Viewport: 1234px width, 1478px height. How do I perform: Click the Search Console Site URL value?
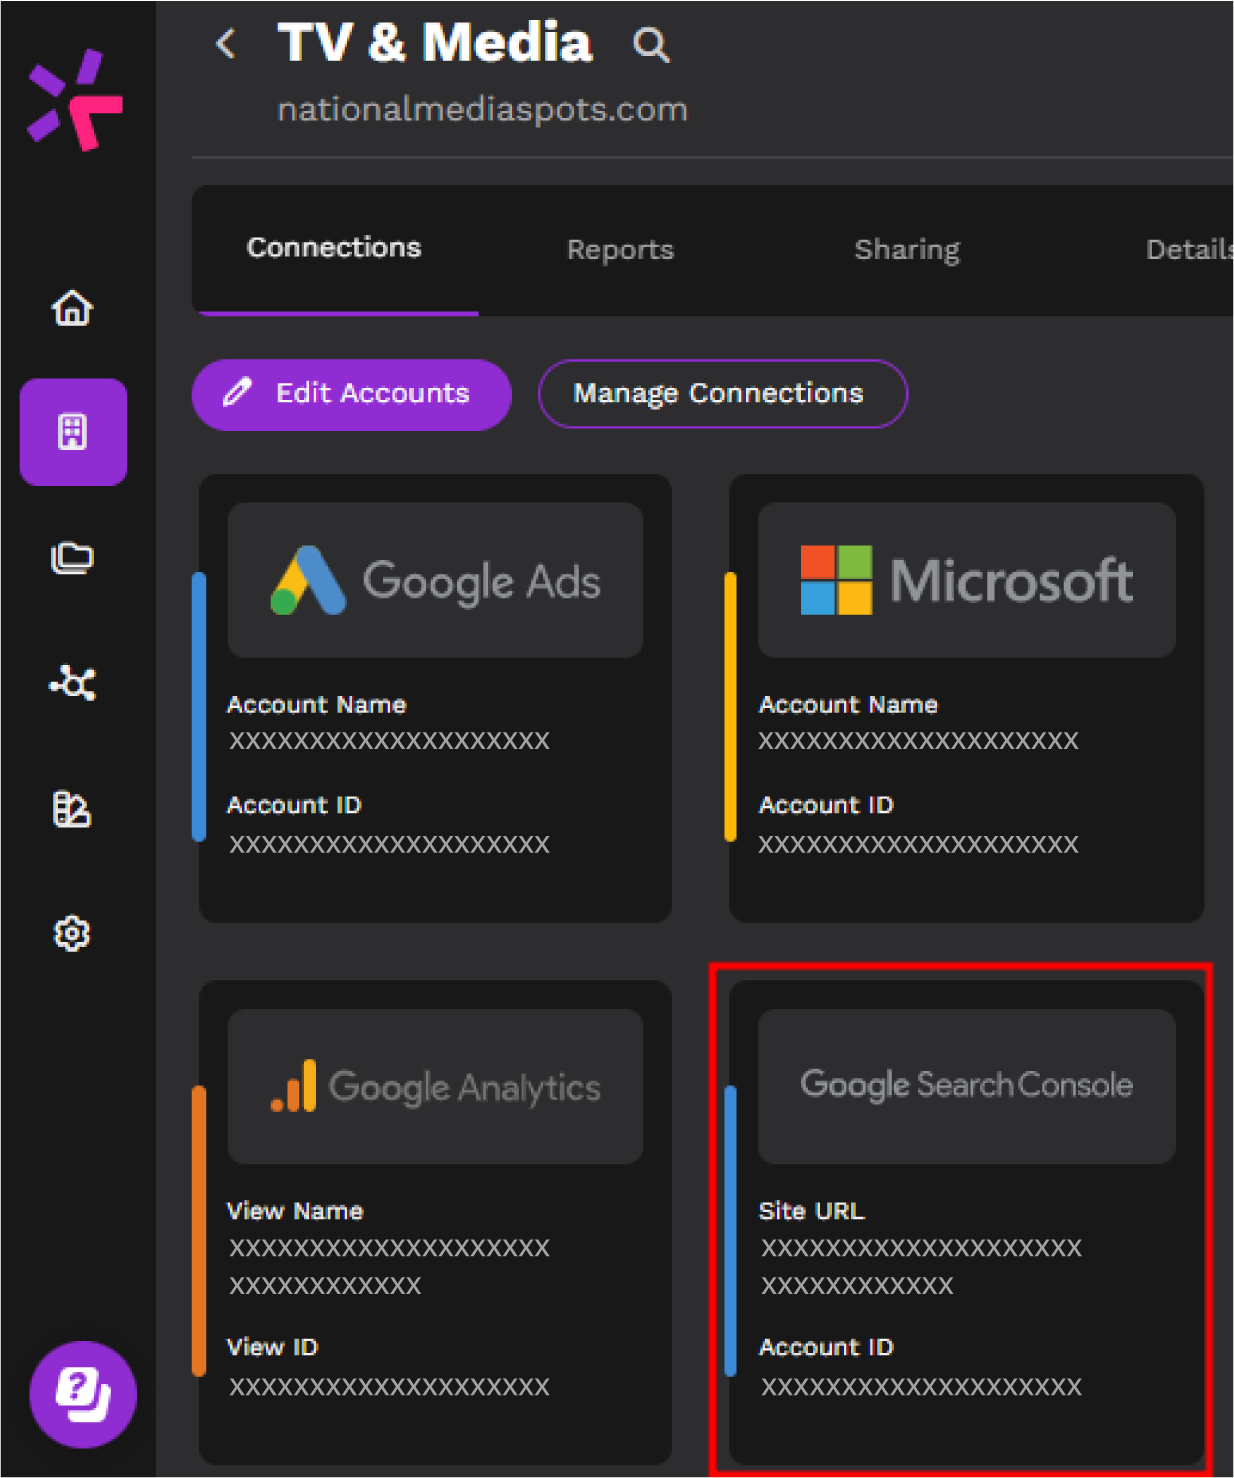tap(922, 1267)
